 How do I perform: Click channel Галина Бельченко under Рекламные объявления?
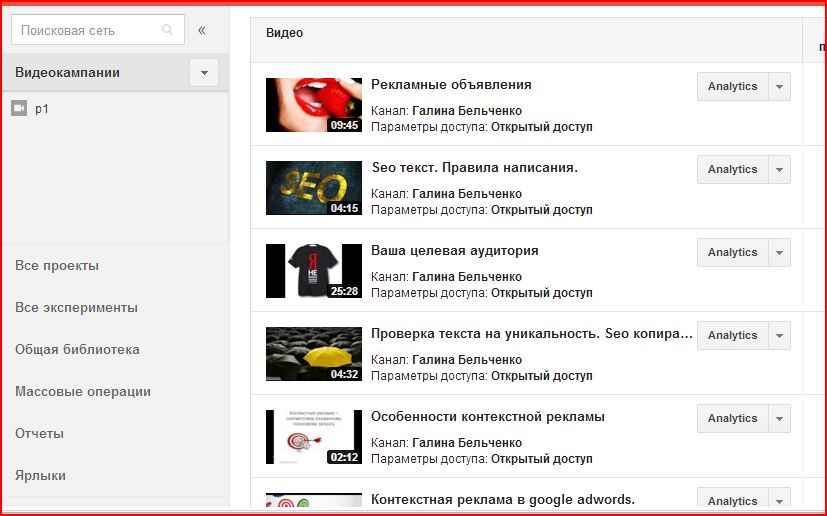(x=467, y=111)
